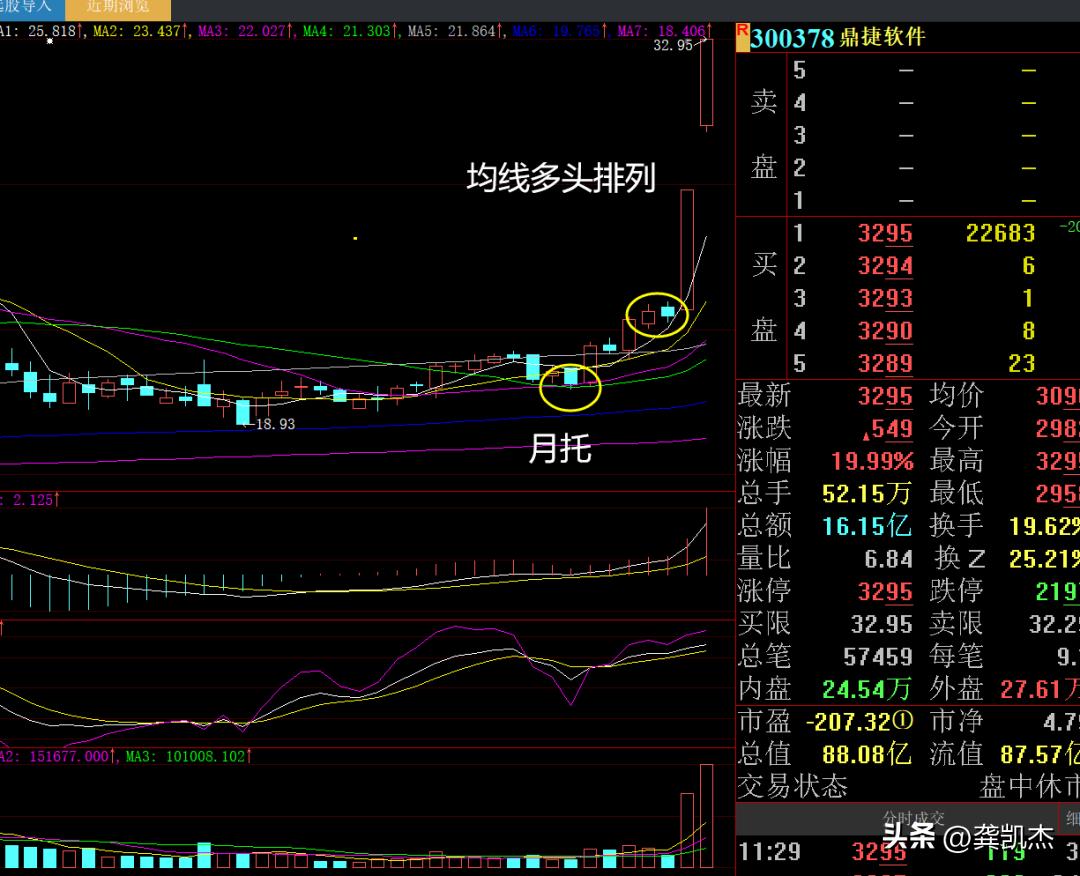Click the 换手 value 19.62%
Image resolution: width=1080 pixels, height=876 pixels.
pos(1044,526)
